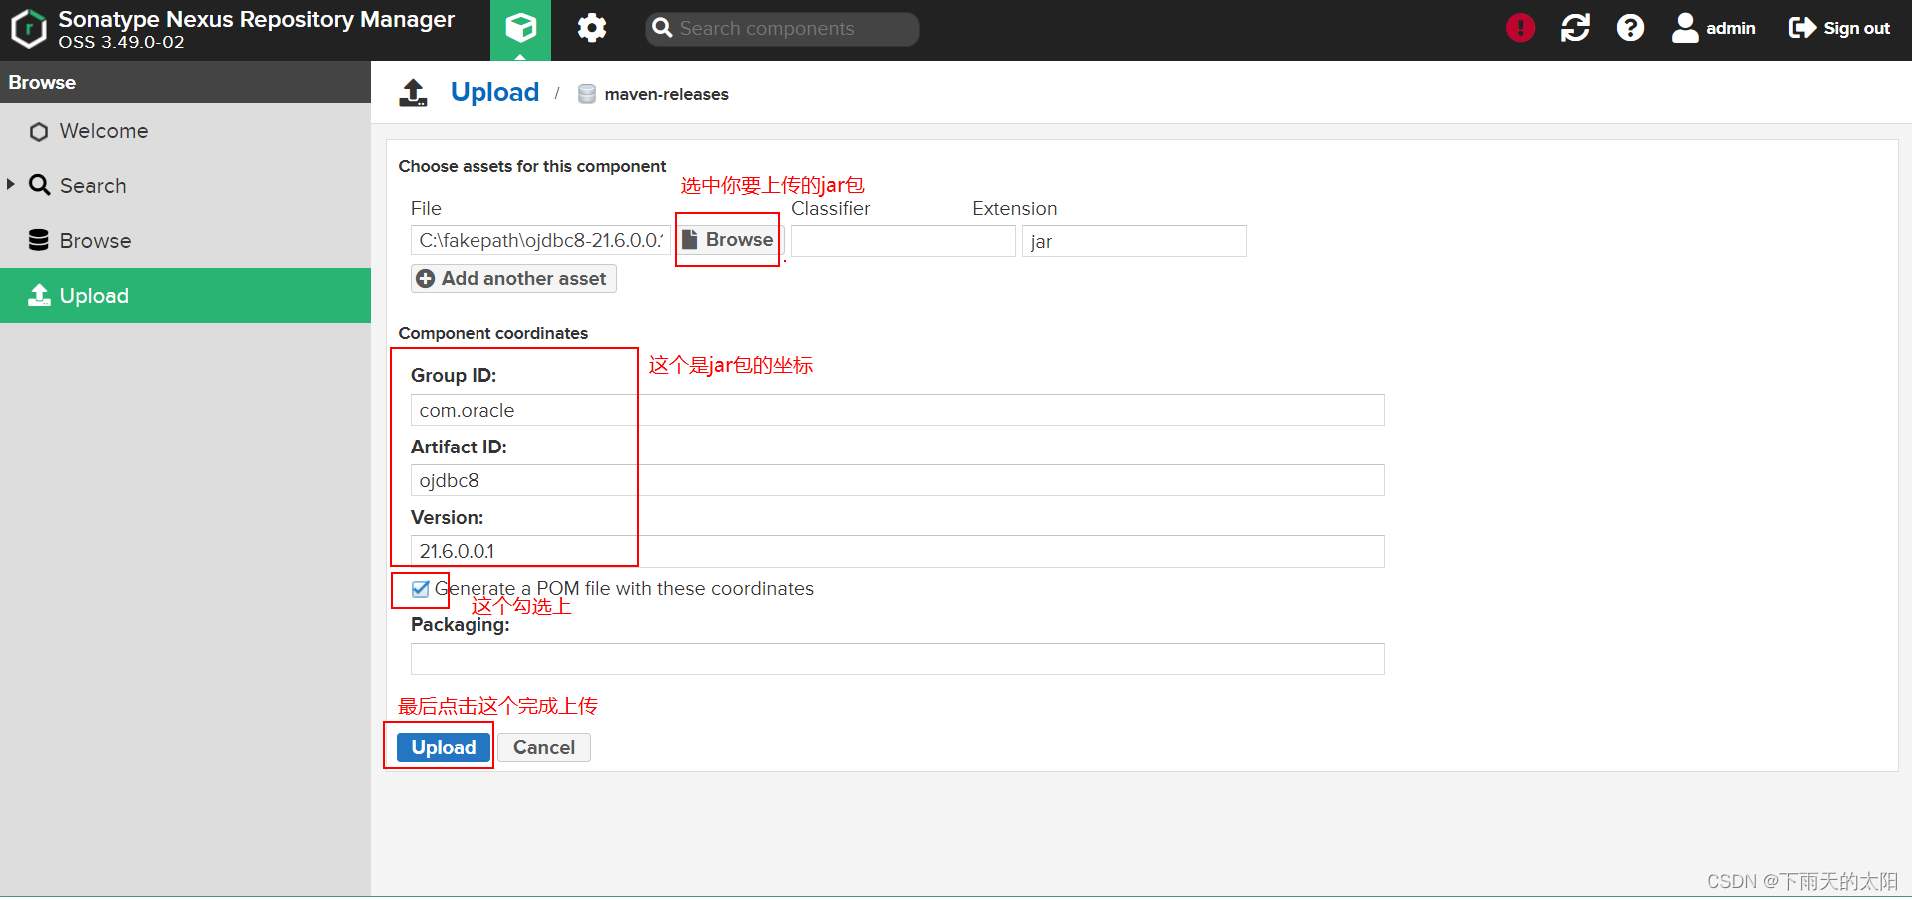This screenshot has height=900, width=1912.
Task: Open the Browse sidebar item
Action: 185,241
